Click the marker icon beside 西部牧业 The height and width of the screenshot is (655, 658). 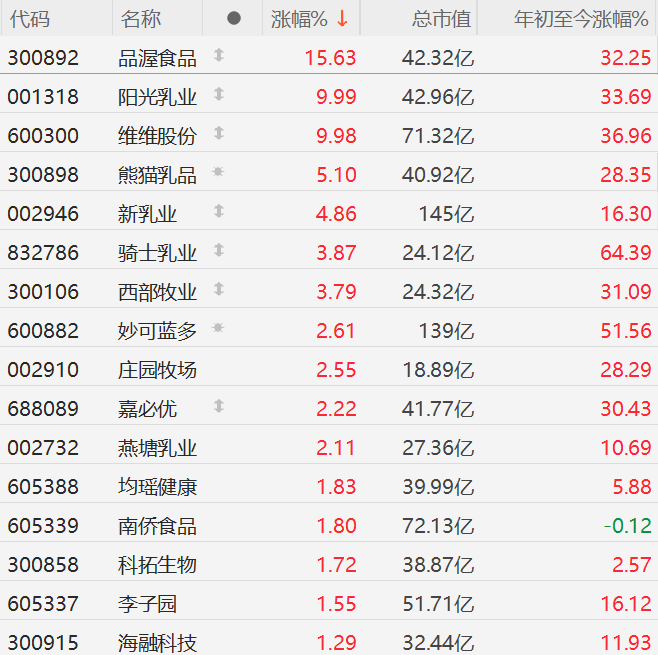219,289
